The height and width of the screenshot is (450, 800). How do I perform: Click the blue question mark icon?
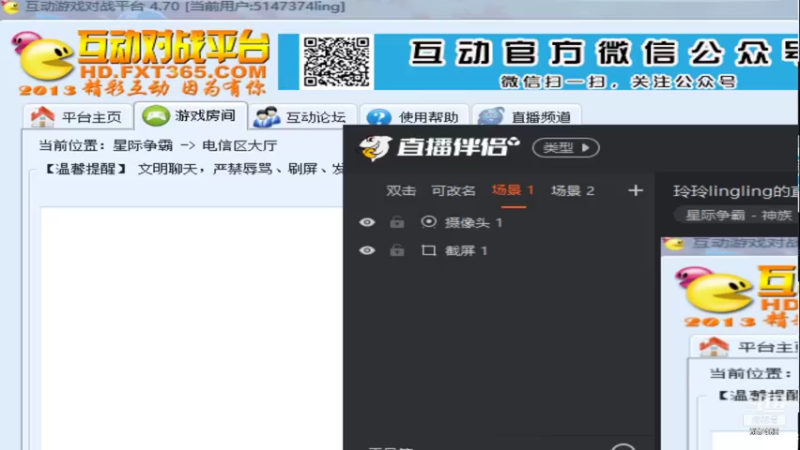click(x=379, y=117)
